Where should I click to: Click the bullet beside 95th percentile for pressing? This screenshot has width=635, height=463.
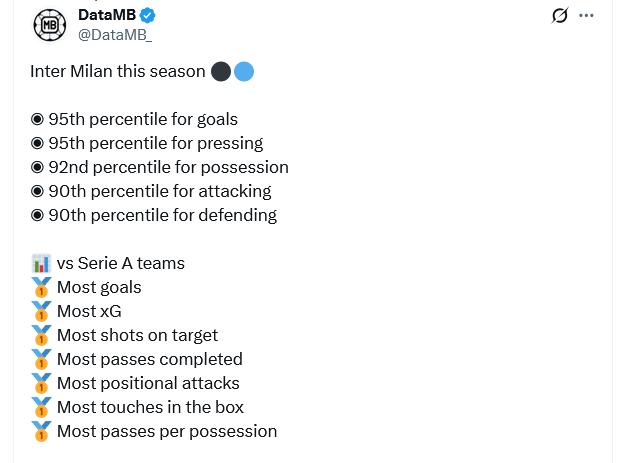tap(38, 144)
